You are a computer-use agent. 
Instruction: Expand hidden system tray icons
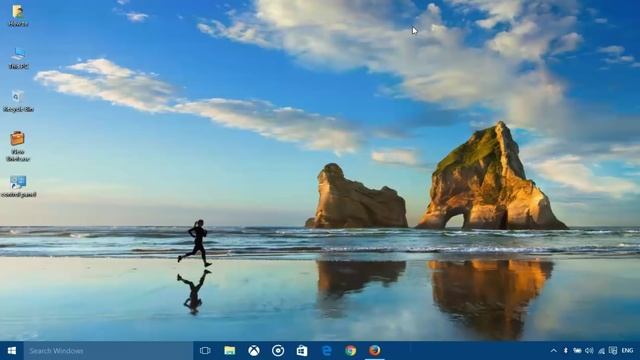point(553,351)
